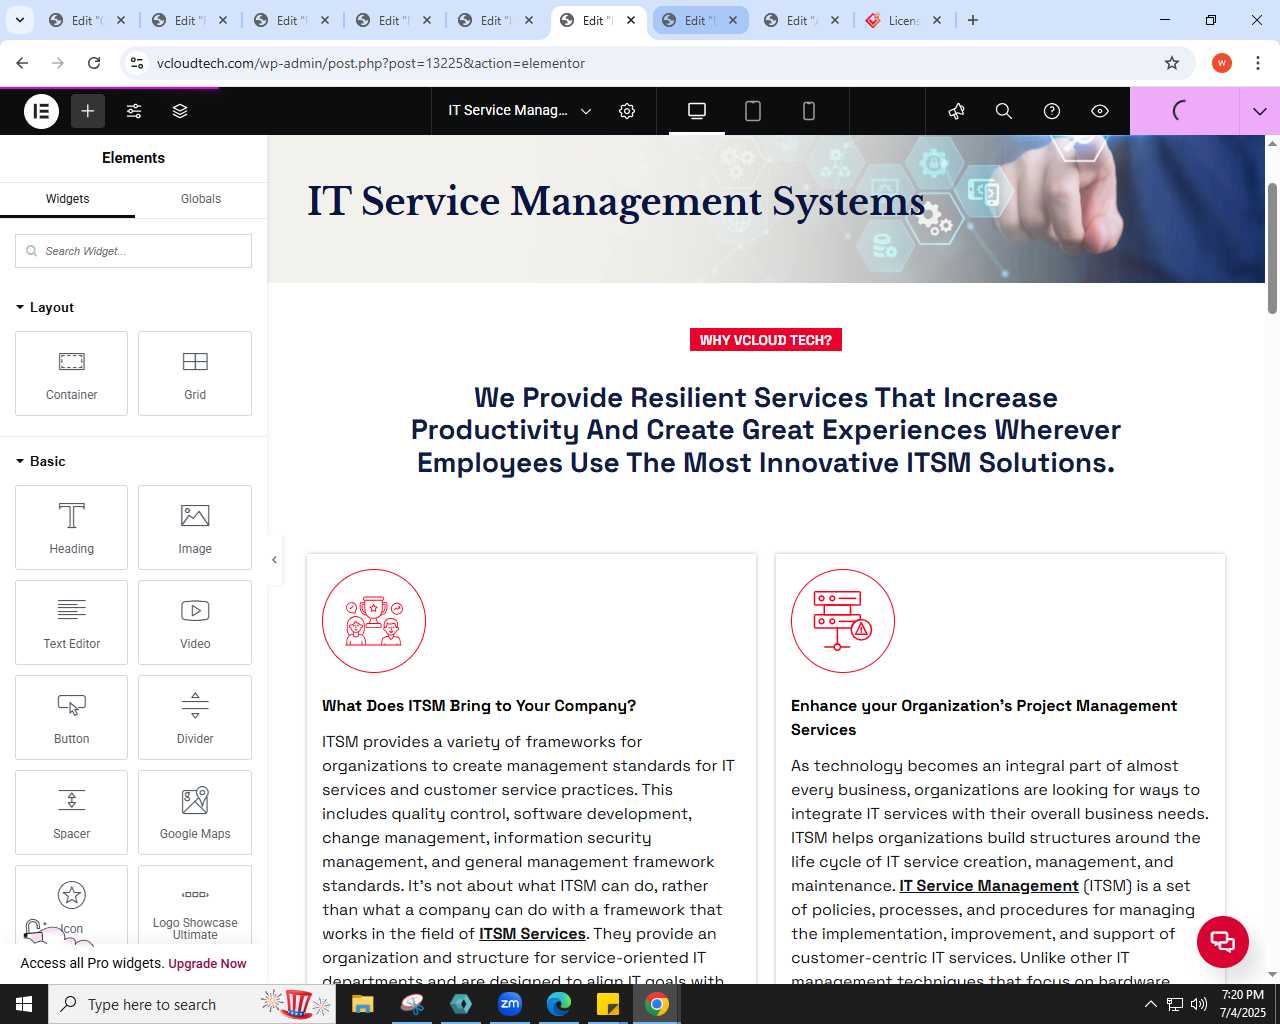Select the Divider widget

[x=195, y=717]
